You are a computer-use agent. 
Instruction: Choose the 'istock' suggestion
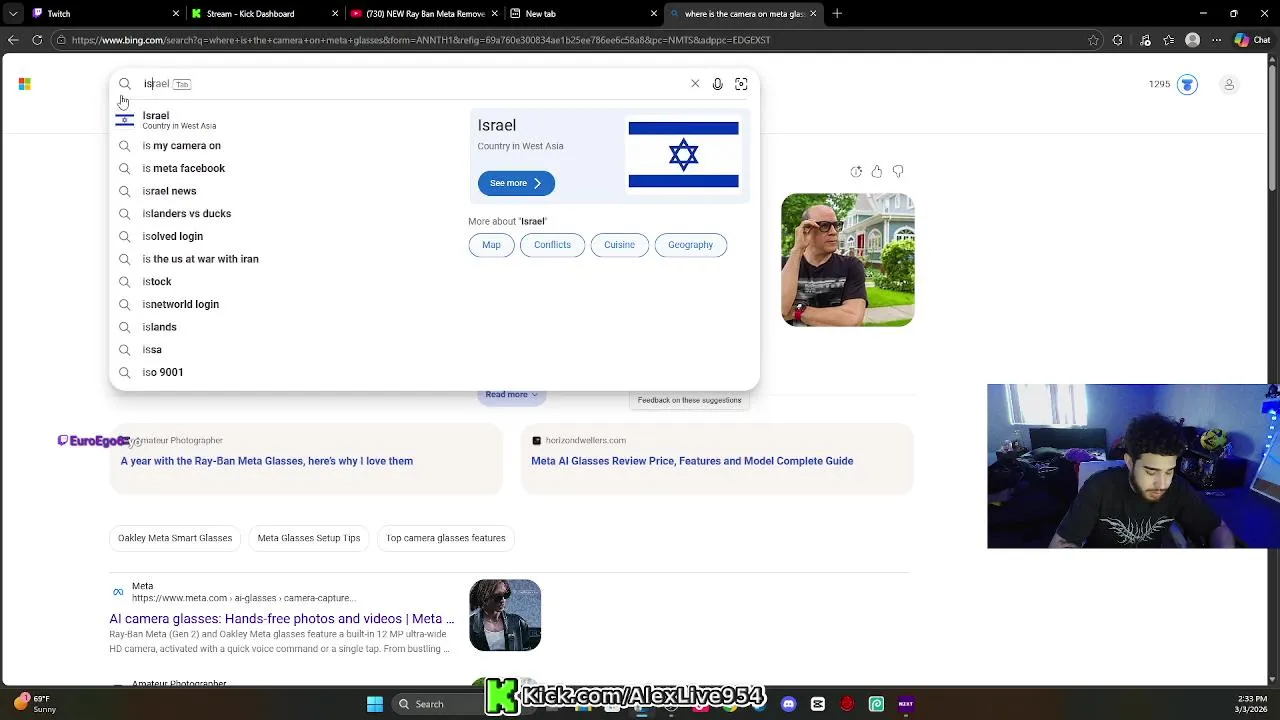coord(285,281)
